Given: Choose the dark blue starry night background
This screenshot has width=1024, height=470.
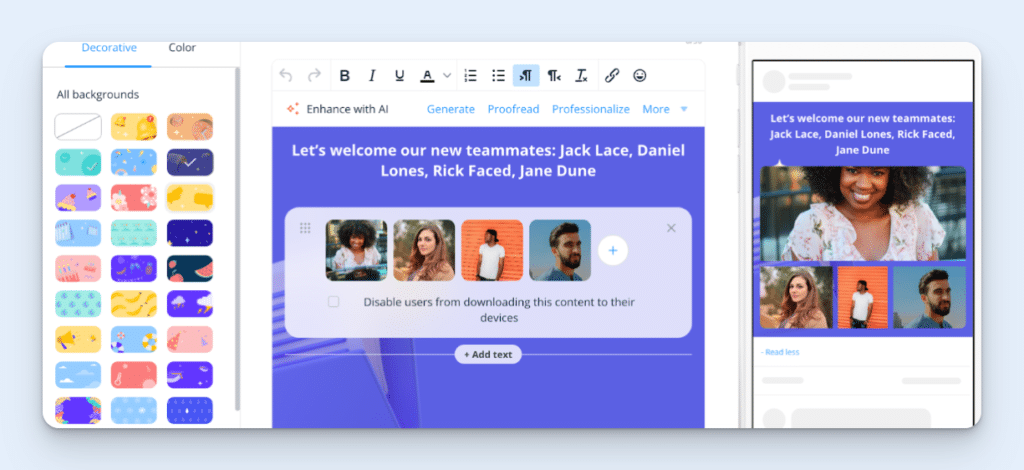Looking at the screenshot, I should [x=190, y=232].
